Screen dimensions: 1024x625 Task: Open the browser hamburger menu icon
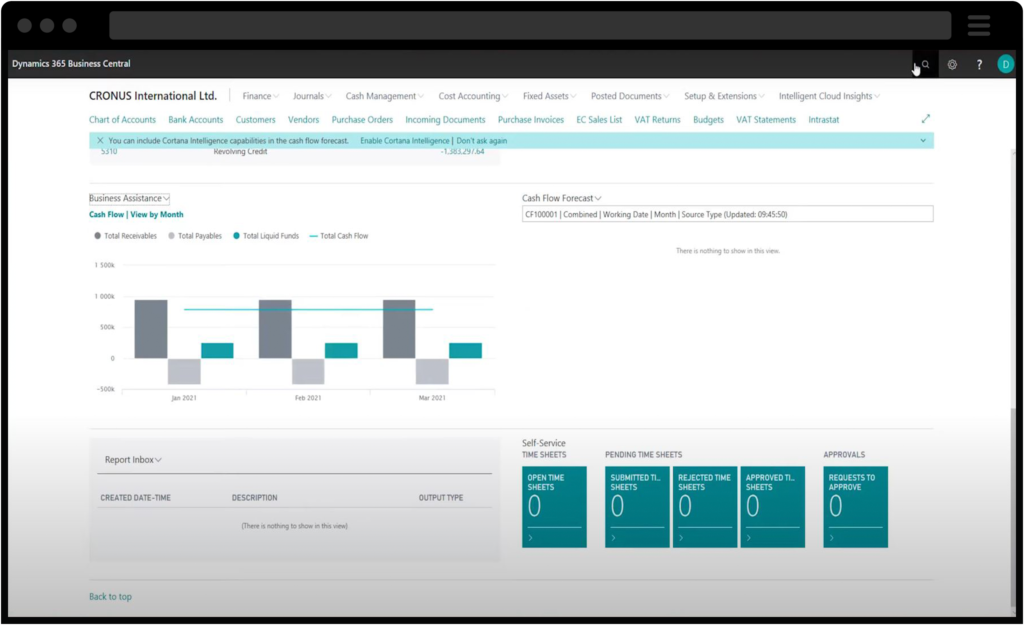pos(978,25)
